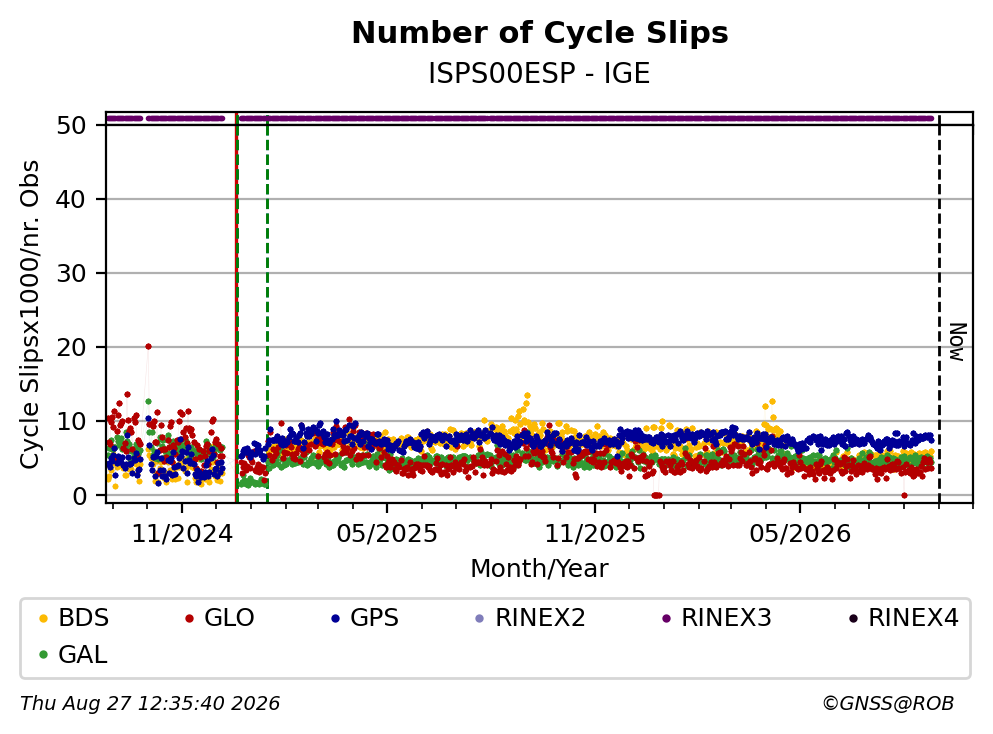Viewport: 993px width, 734px height.
Task: Click the 05/2025 x-axis tick label
Action: click(x=387, y=535)
